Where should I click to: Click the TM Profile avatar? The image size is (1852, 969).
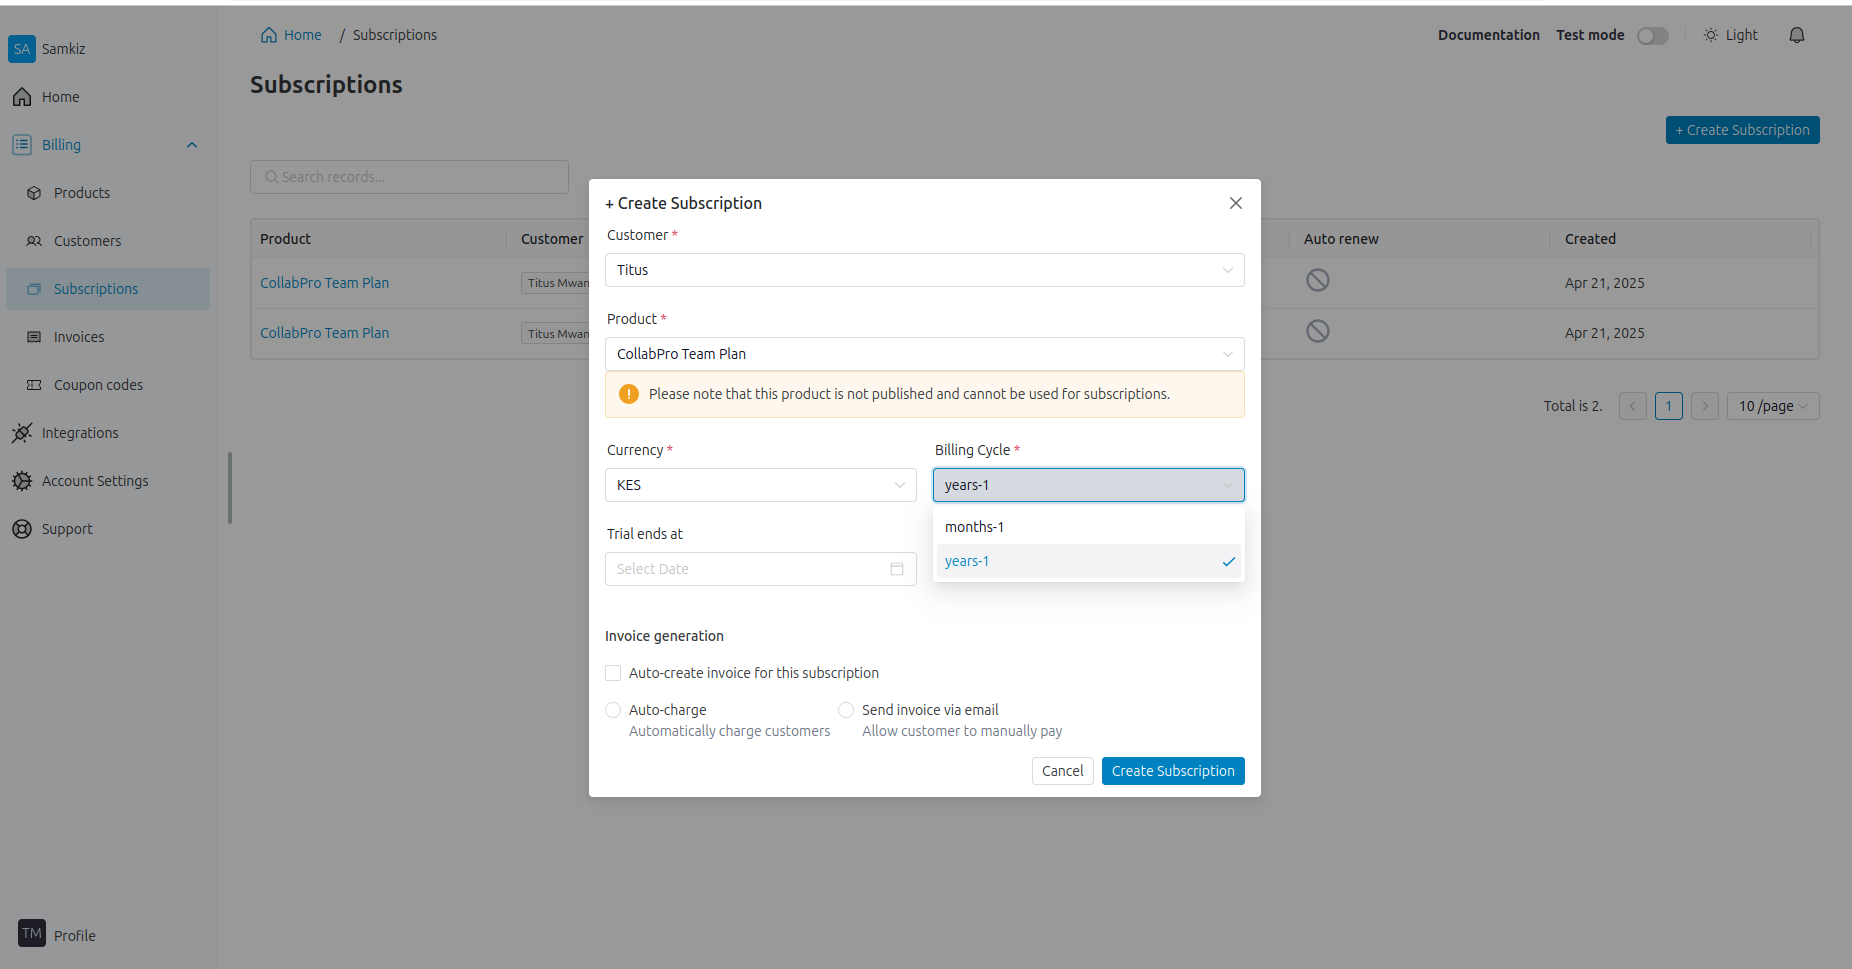[32, 933]
